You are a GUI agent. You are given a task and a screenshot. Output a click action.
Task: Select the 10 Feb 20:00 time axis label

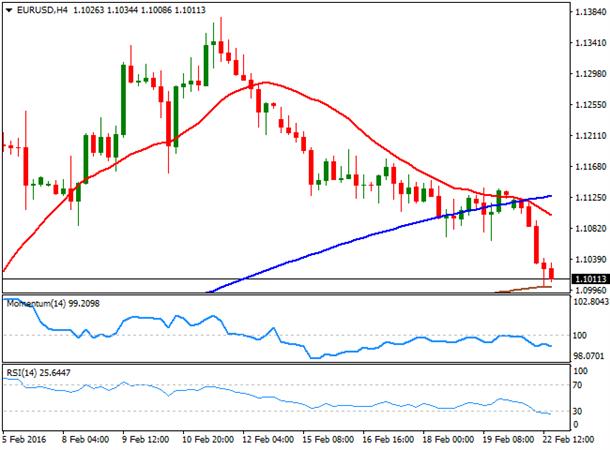208,439
